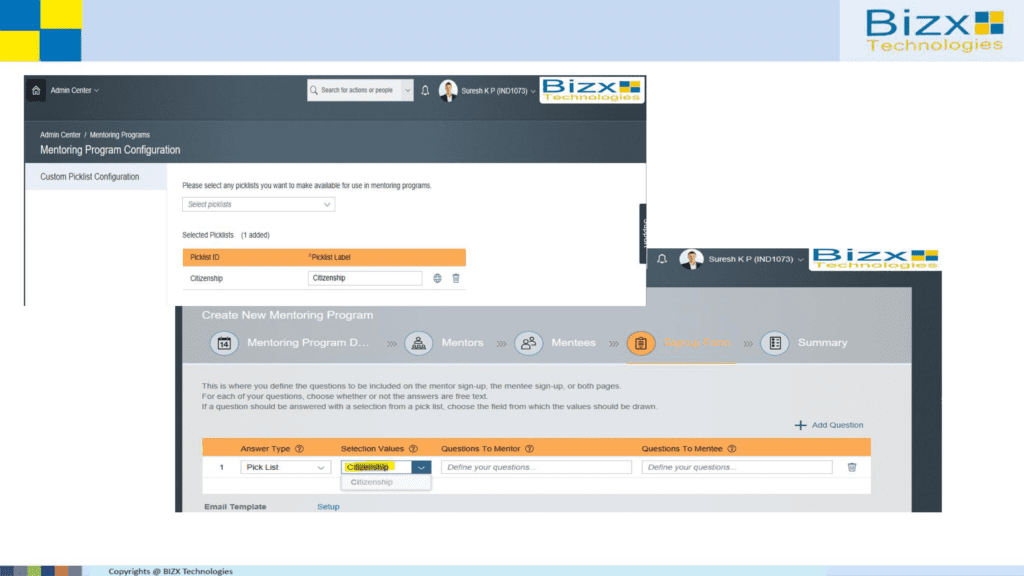Click Mentoring Program Details calendar step icon
1024x576 pixels.
click(x=224, y=343)
